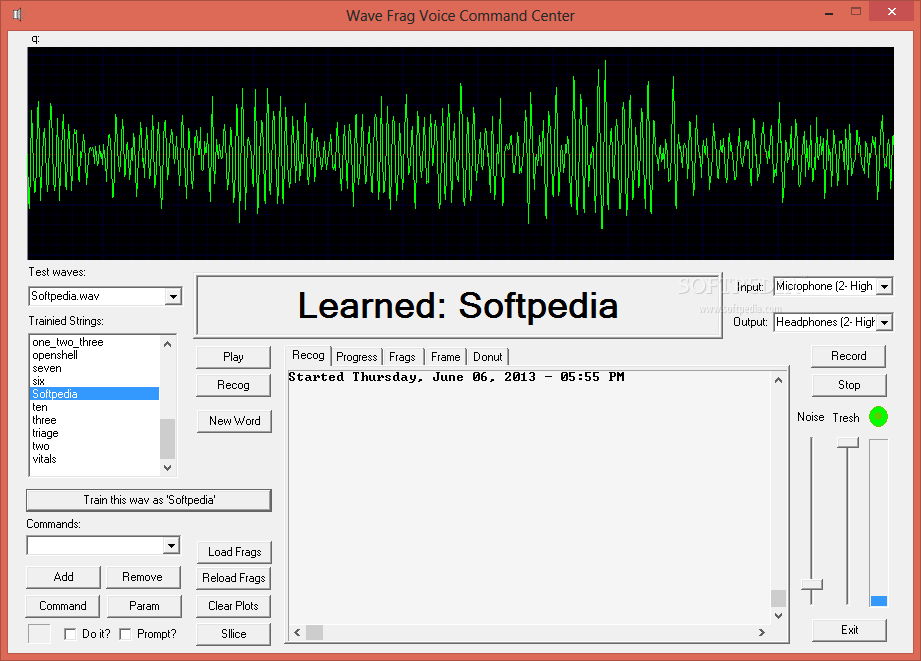Screen dimensions: 921x661
Task: Click the Reload Frags button
Action: click(x=234, y=578)
